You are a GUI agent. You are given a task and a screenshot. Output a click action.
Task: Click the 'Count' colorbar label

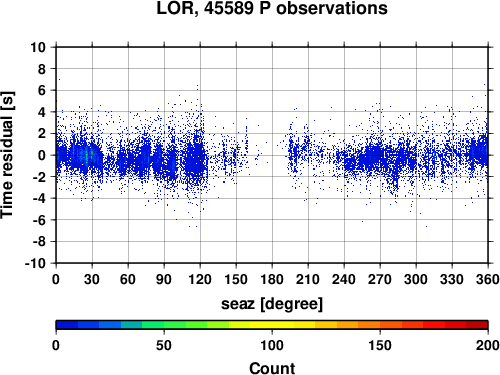click(272, 368)
